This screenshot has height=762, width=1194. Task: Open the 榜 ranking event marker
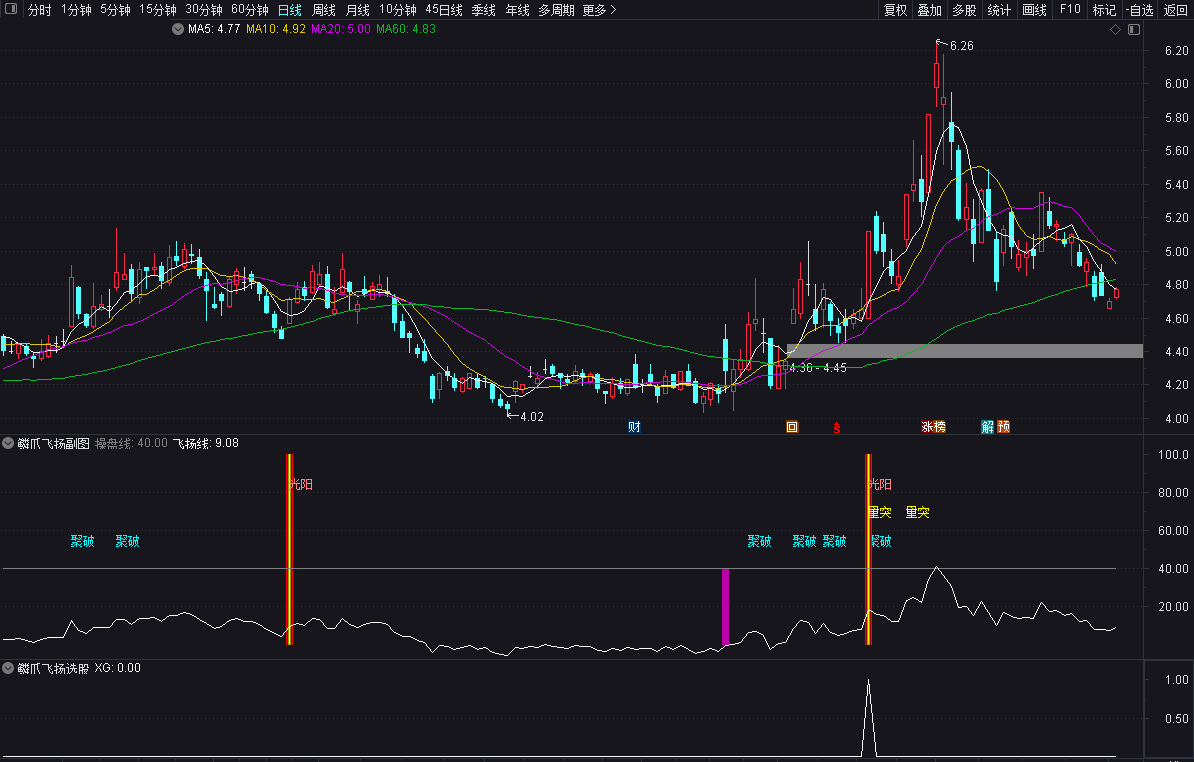pyautogui.click(x=940, y=427)
